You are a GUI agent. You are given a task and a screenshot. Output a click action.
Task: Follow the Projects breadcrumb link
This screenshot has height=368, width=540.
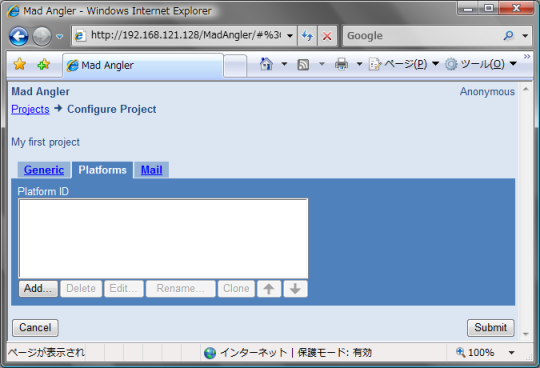coord(30,109)
